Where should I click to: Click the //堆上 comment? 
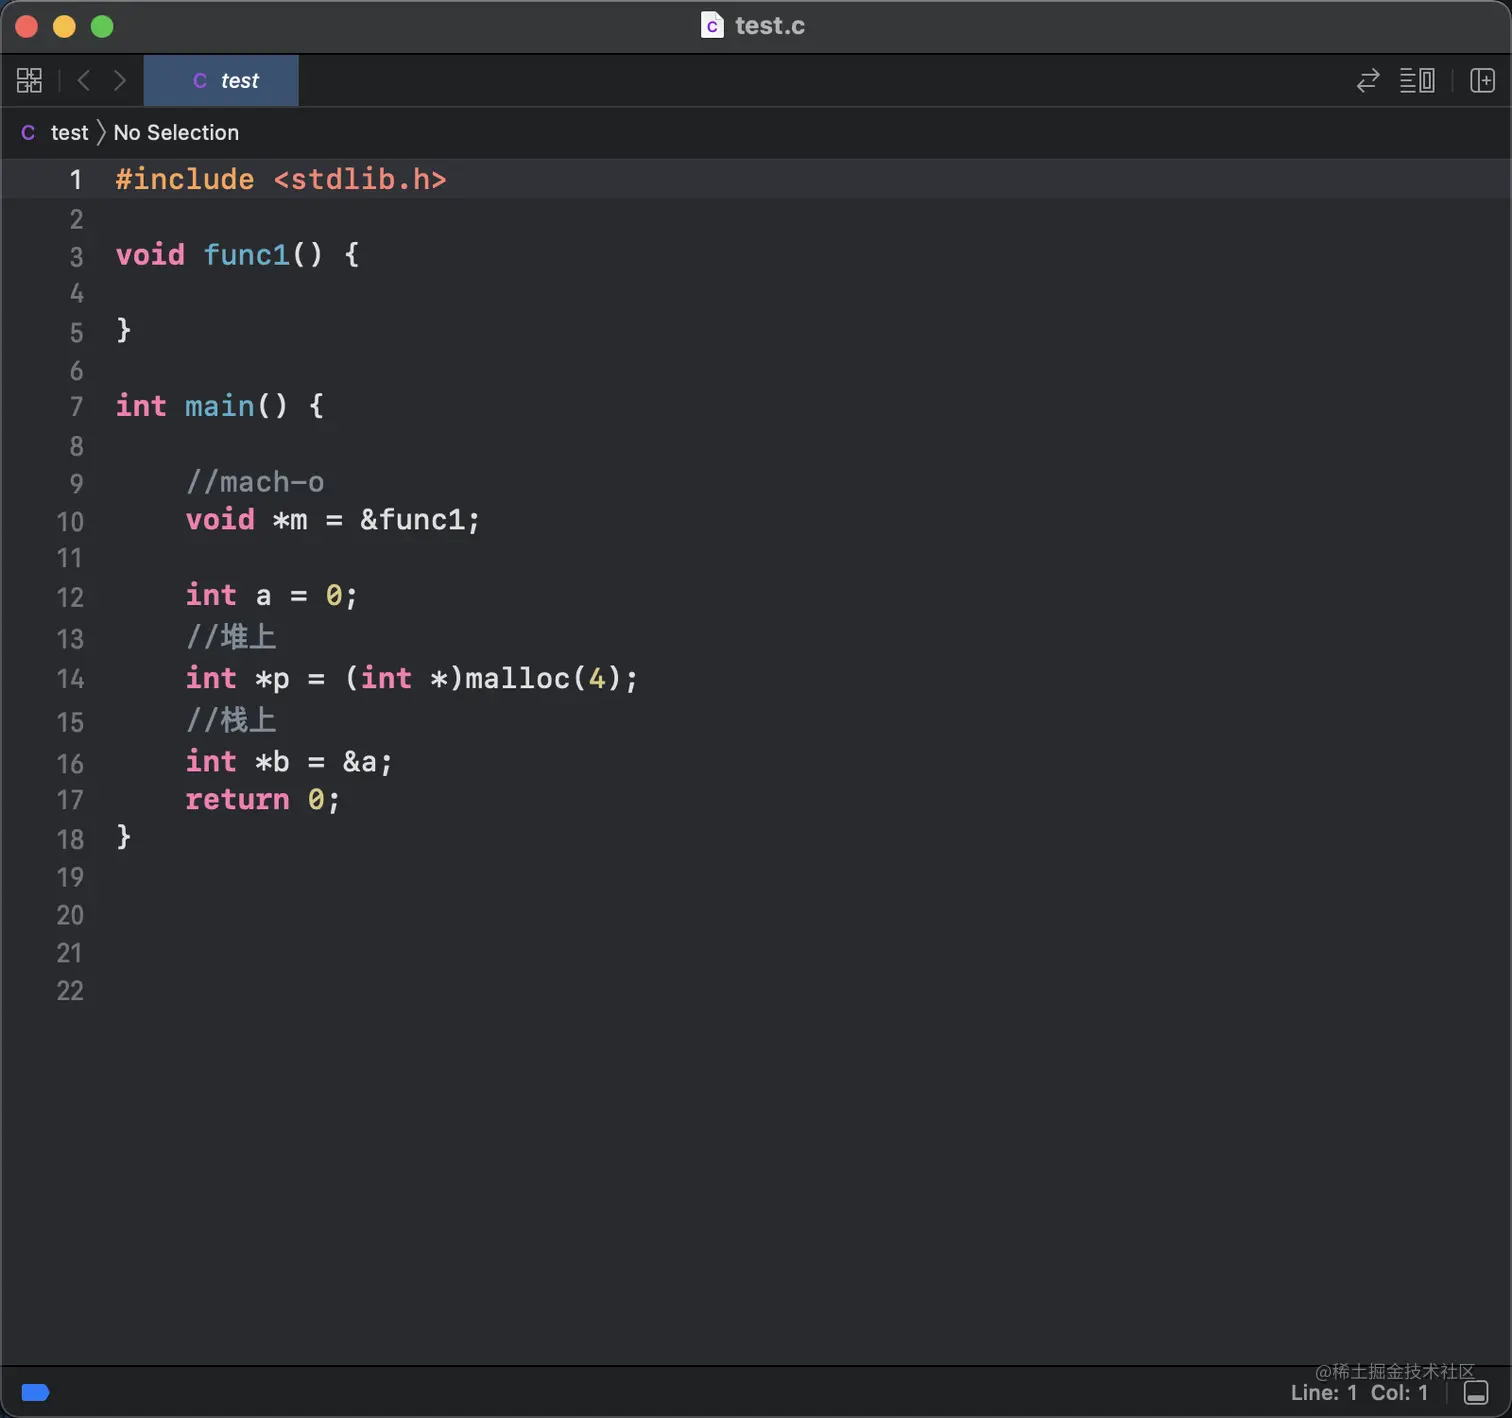pyautogui.click(x=231, y=637)
